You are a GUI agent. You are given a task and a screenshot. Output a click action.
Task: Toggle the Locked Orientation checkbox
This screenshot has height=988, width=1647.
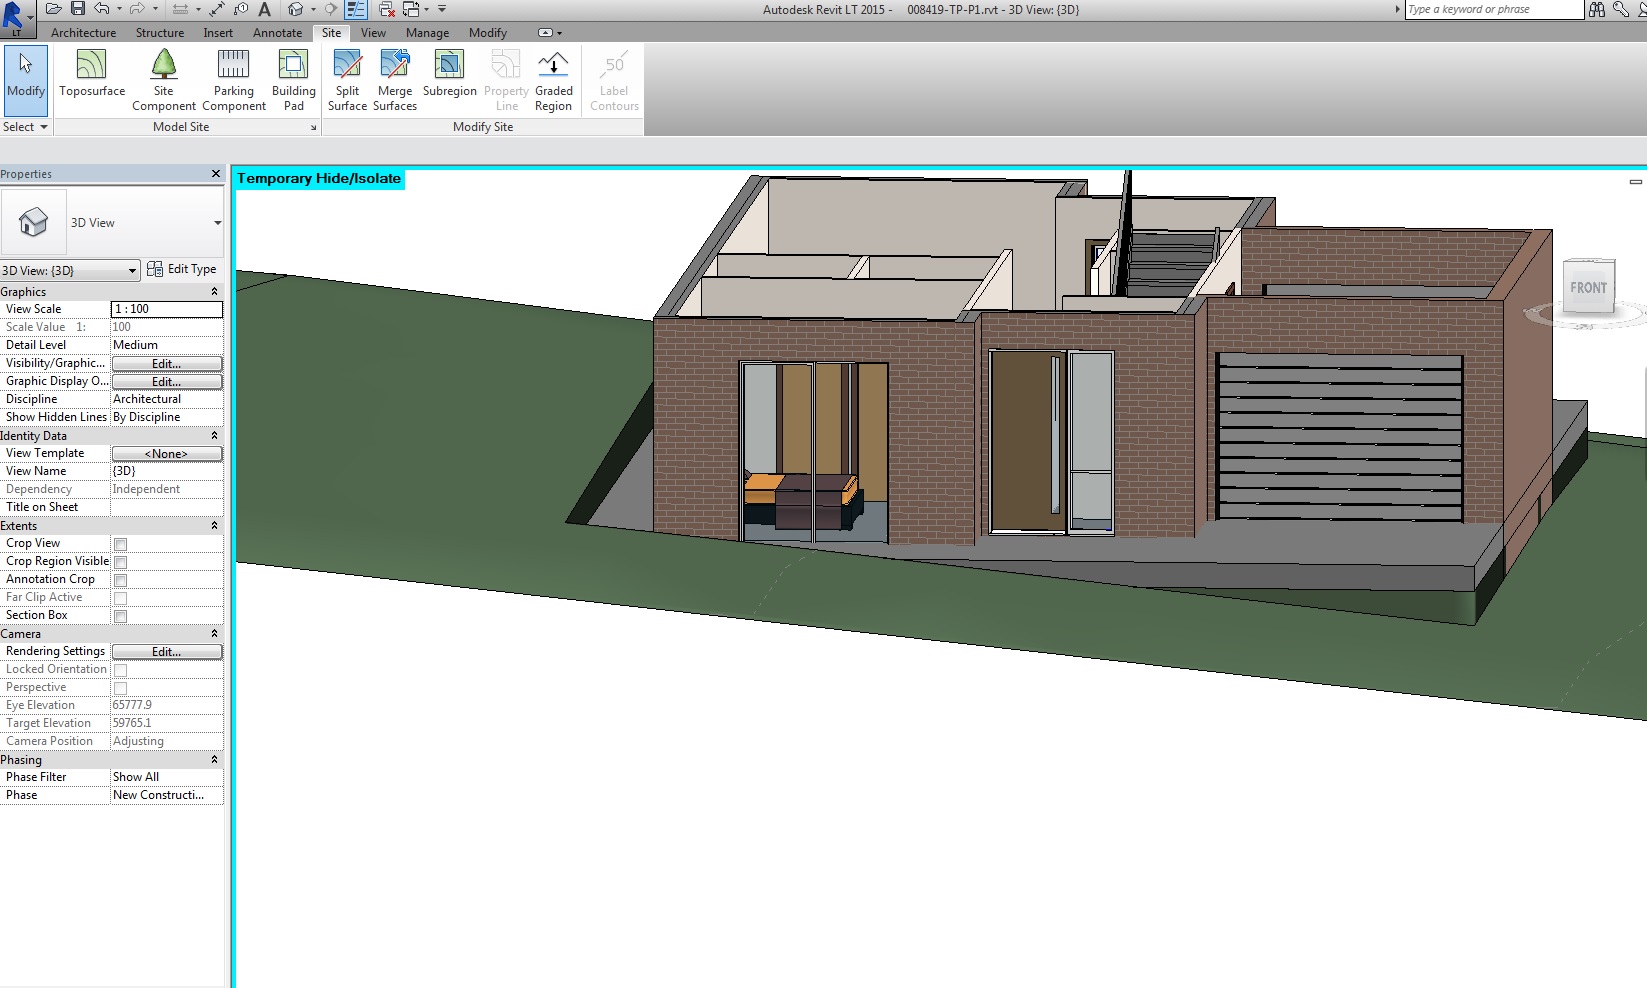[120, 670]
